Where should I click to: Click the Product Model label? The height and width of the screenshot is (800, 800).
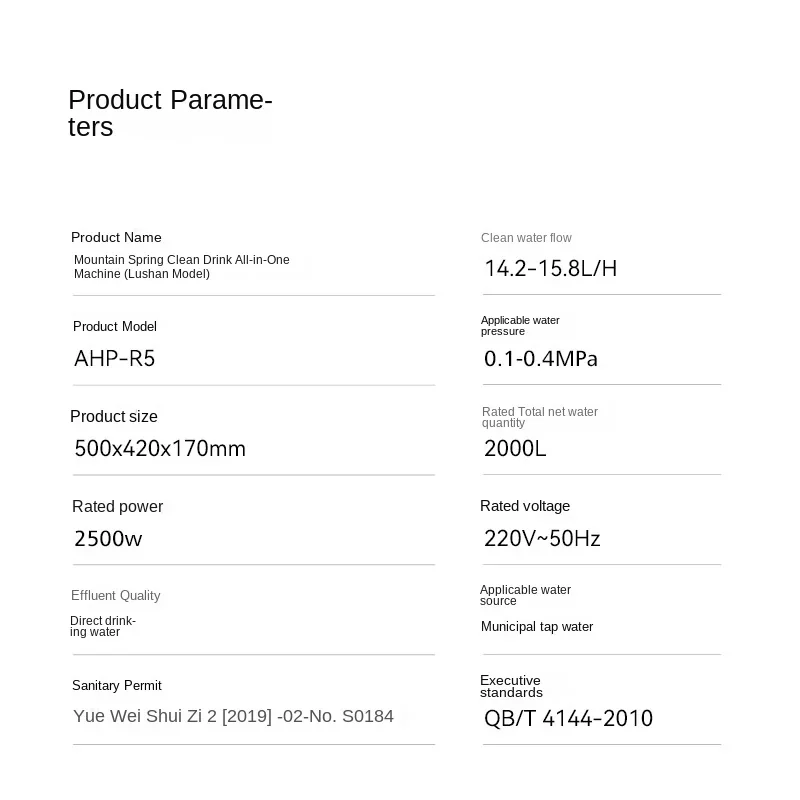(x=115, y=327)
